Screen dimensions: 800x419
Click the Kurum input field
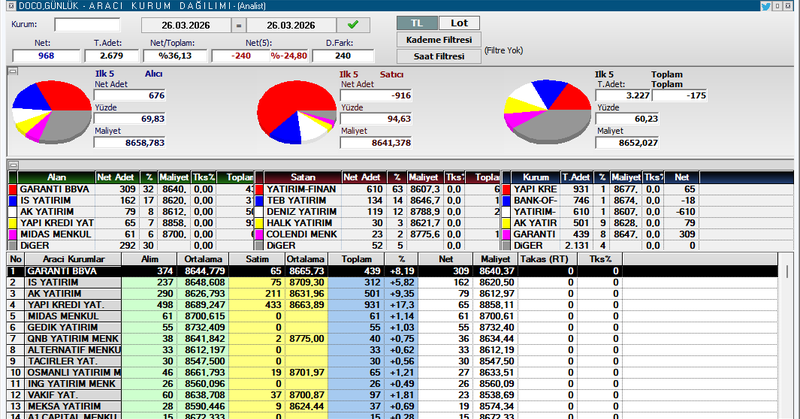click(87, 24)
